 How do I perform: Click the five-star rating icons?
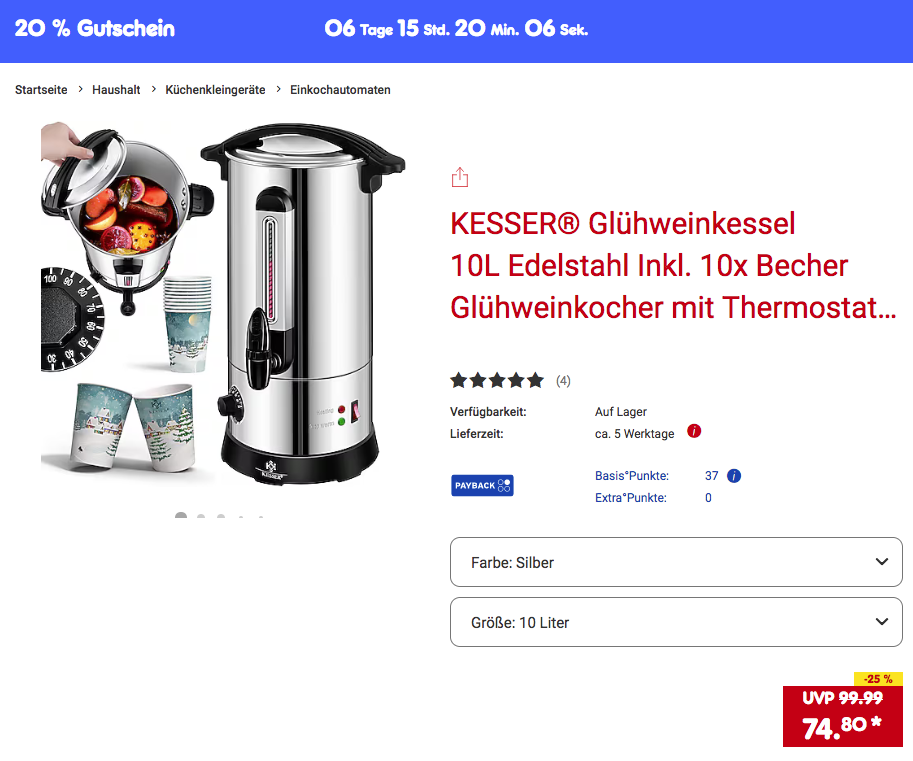[497, 381]
